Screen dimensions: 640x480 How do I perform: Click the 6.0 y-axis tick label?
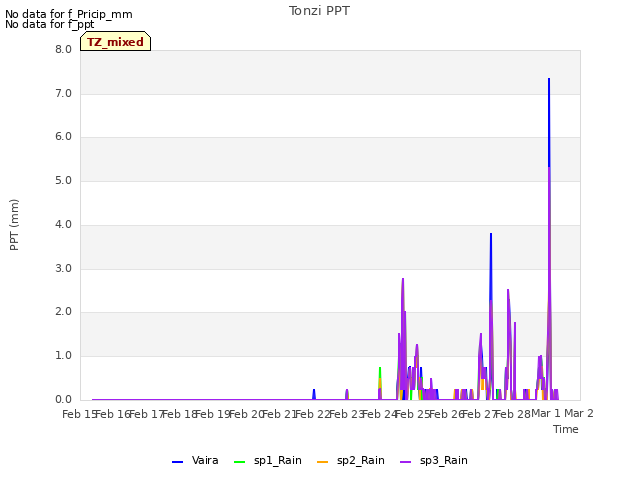(x=64, y=137)
